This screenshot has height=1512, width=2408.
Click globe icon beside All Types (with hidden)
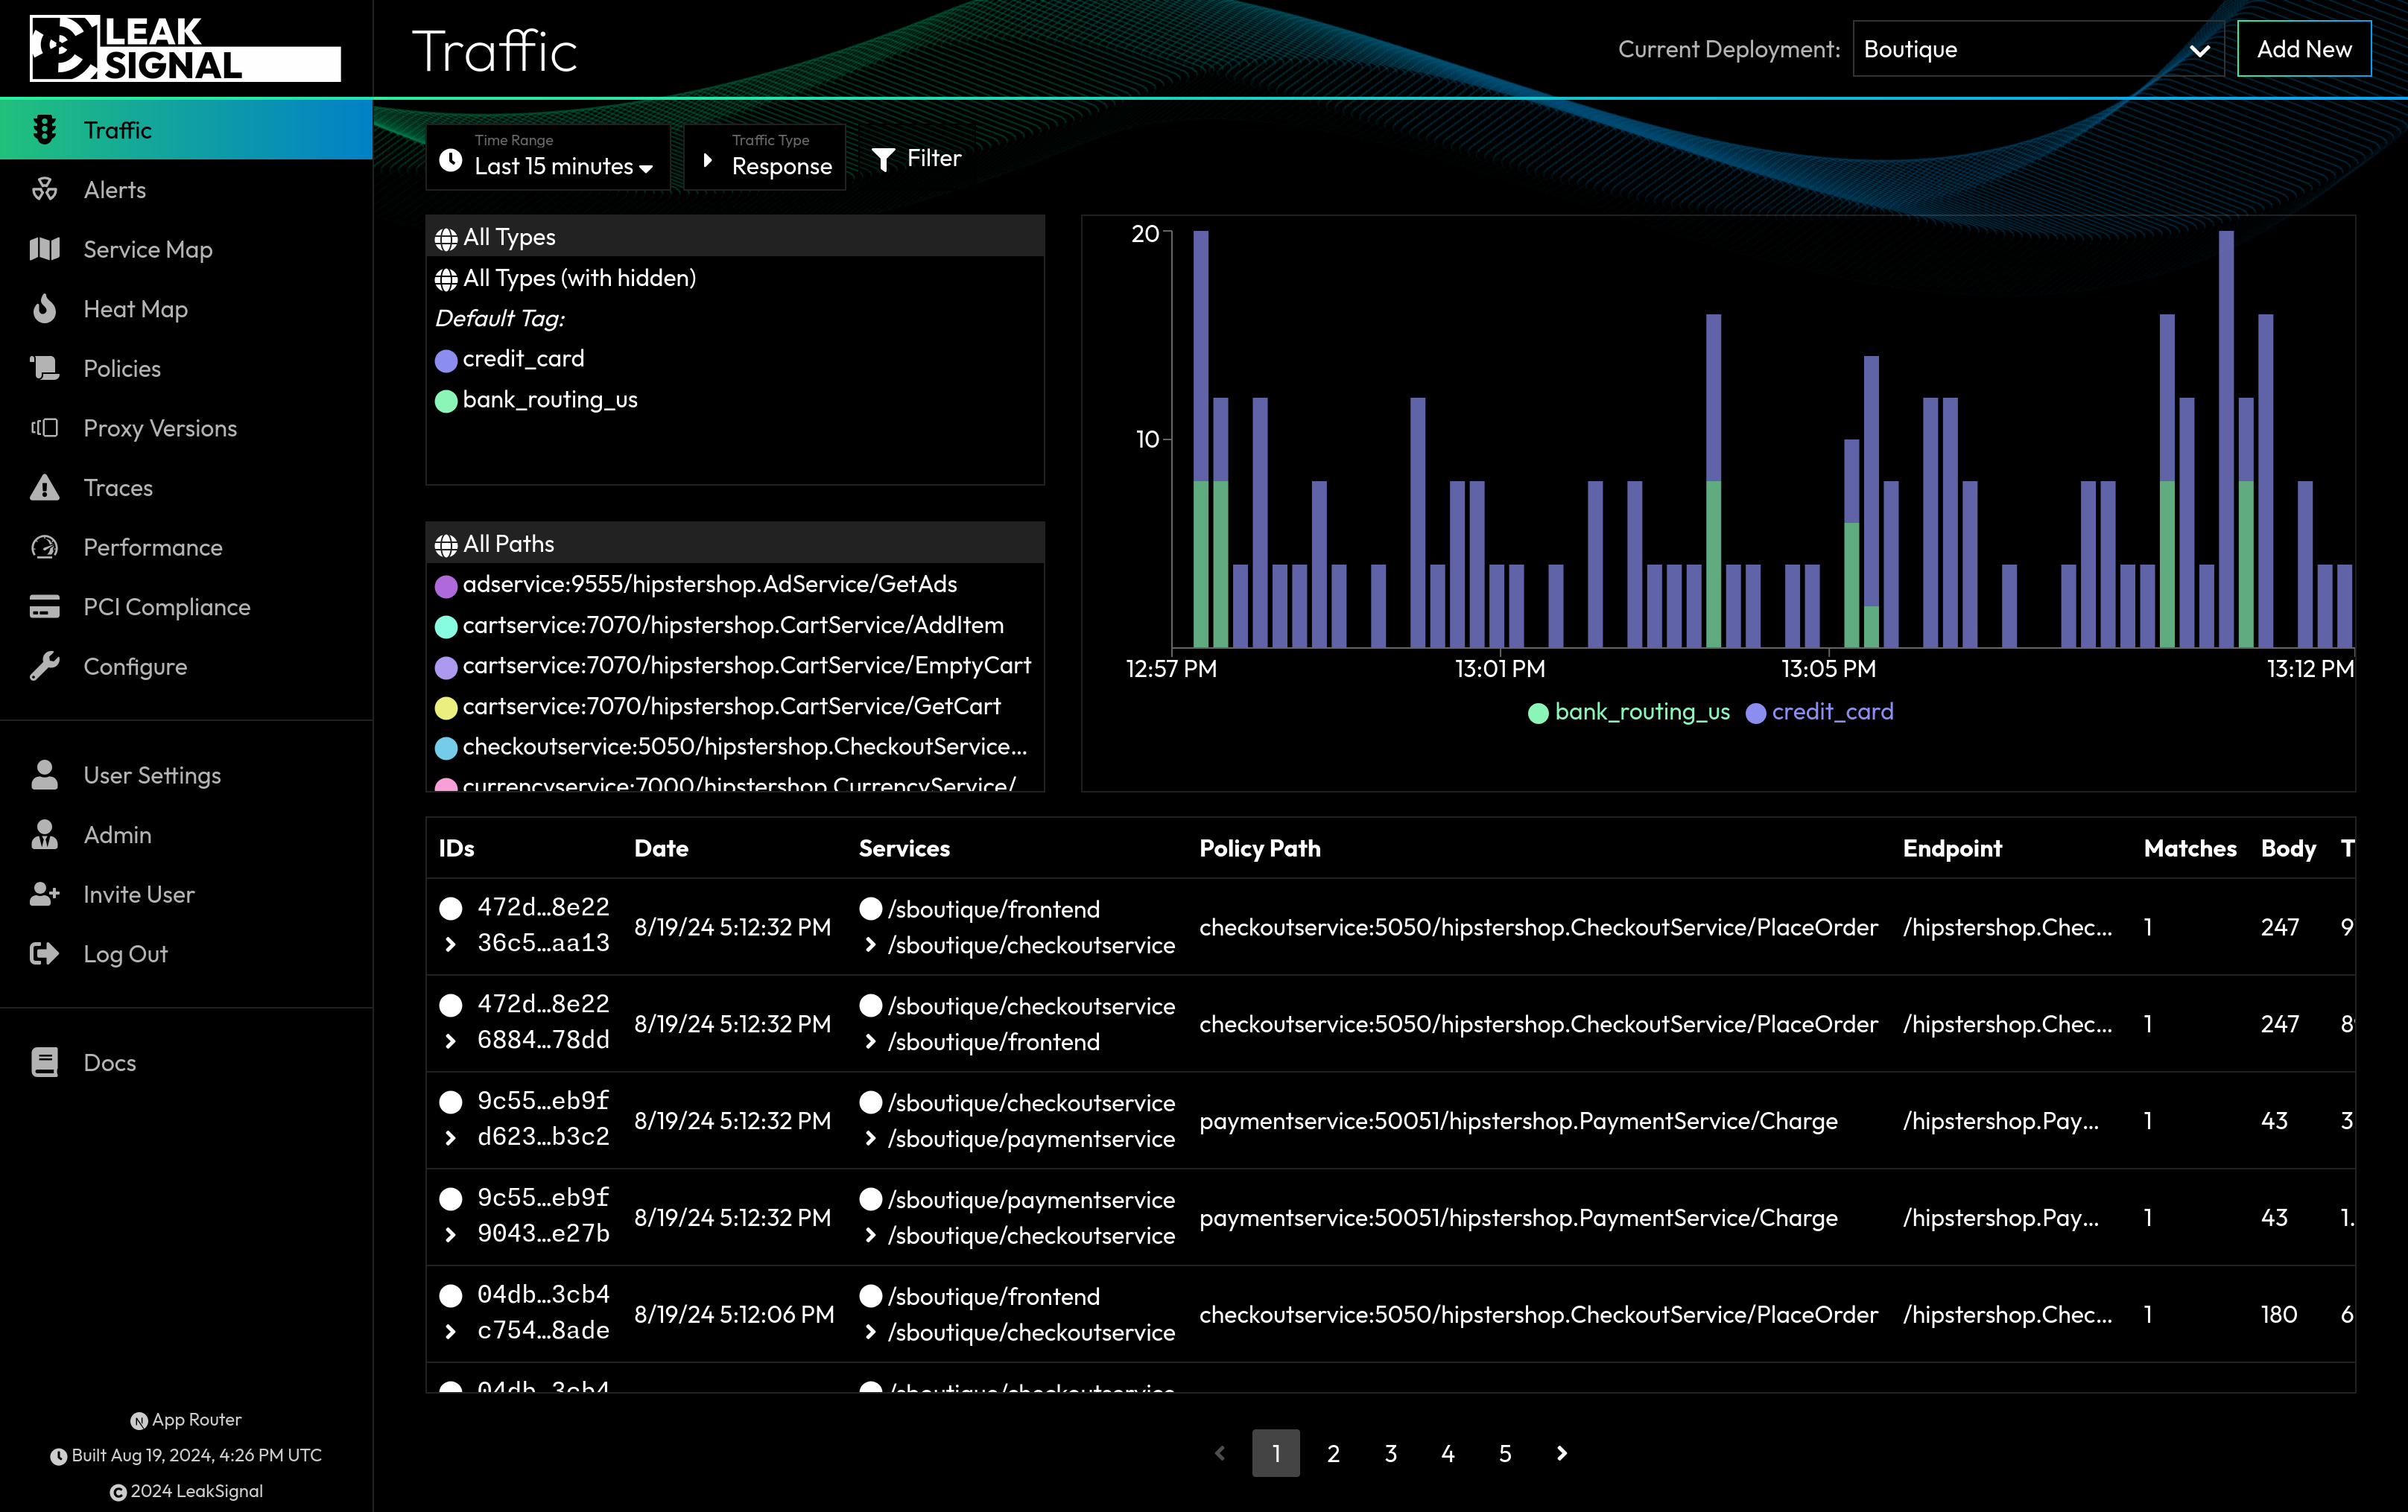(446, 280)
